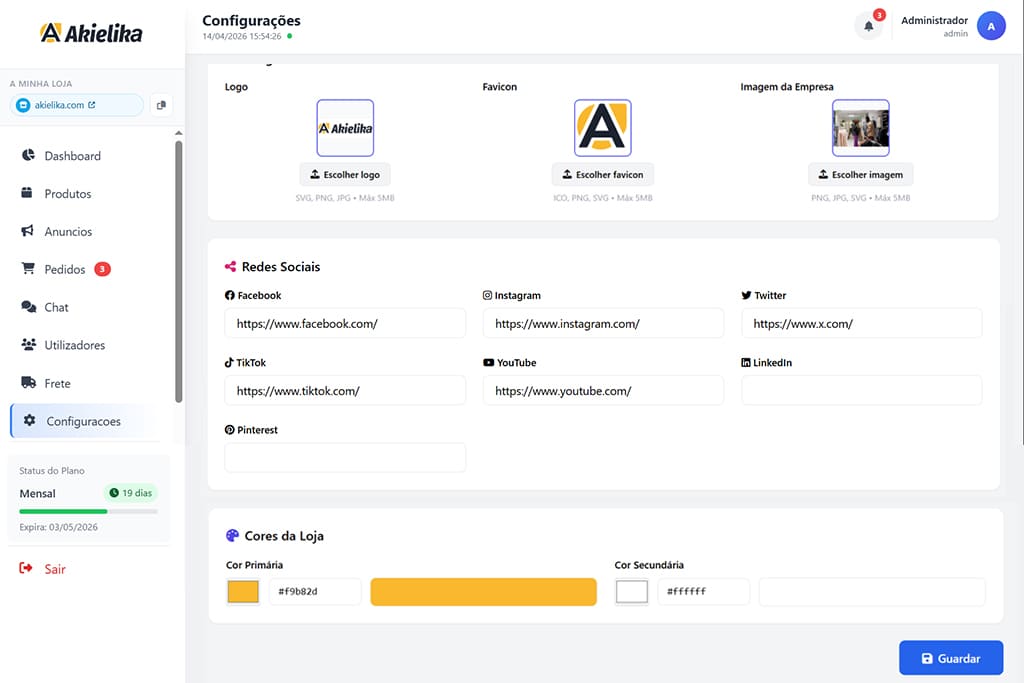The width and height of the screenshot is (1024, 683).
Task: Click the copy store link icon
Action: pyautogui.click(x=161, y=105)
